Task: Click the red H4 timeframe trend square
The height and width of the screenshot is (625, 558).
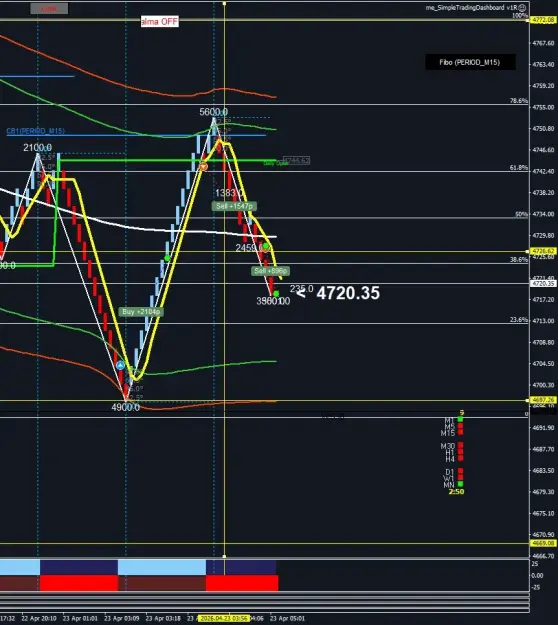Action: (x=461, y=458)
